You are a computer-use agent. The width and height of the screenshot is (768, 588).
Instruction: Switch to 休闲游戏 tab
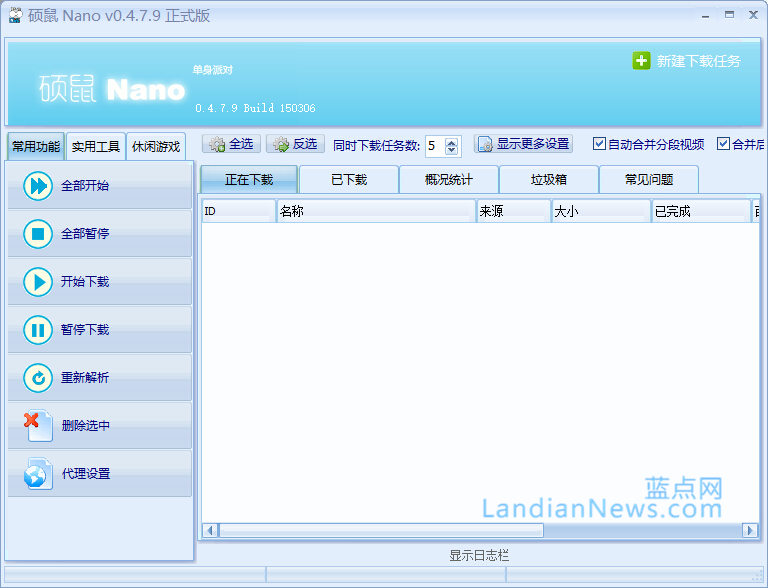pyautogui.click(x=156, y=147)
